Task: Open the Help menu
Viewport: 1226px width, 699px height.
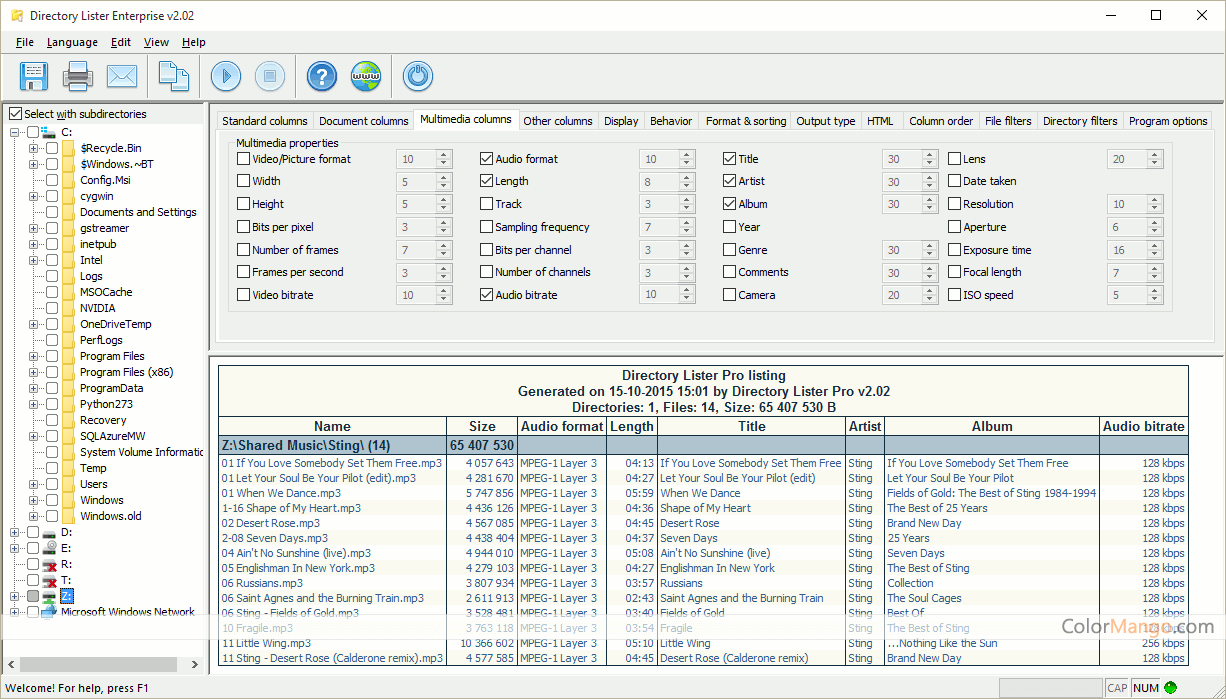Action: [x=194, y=42]
